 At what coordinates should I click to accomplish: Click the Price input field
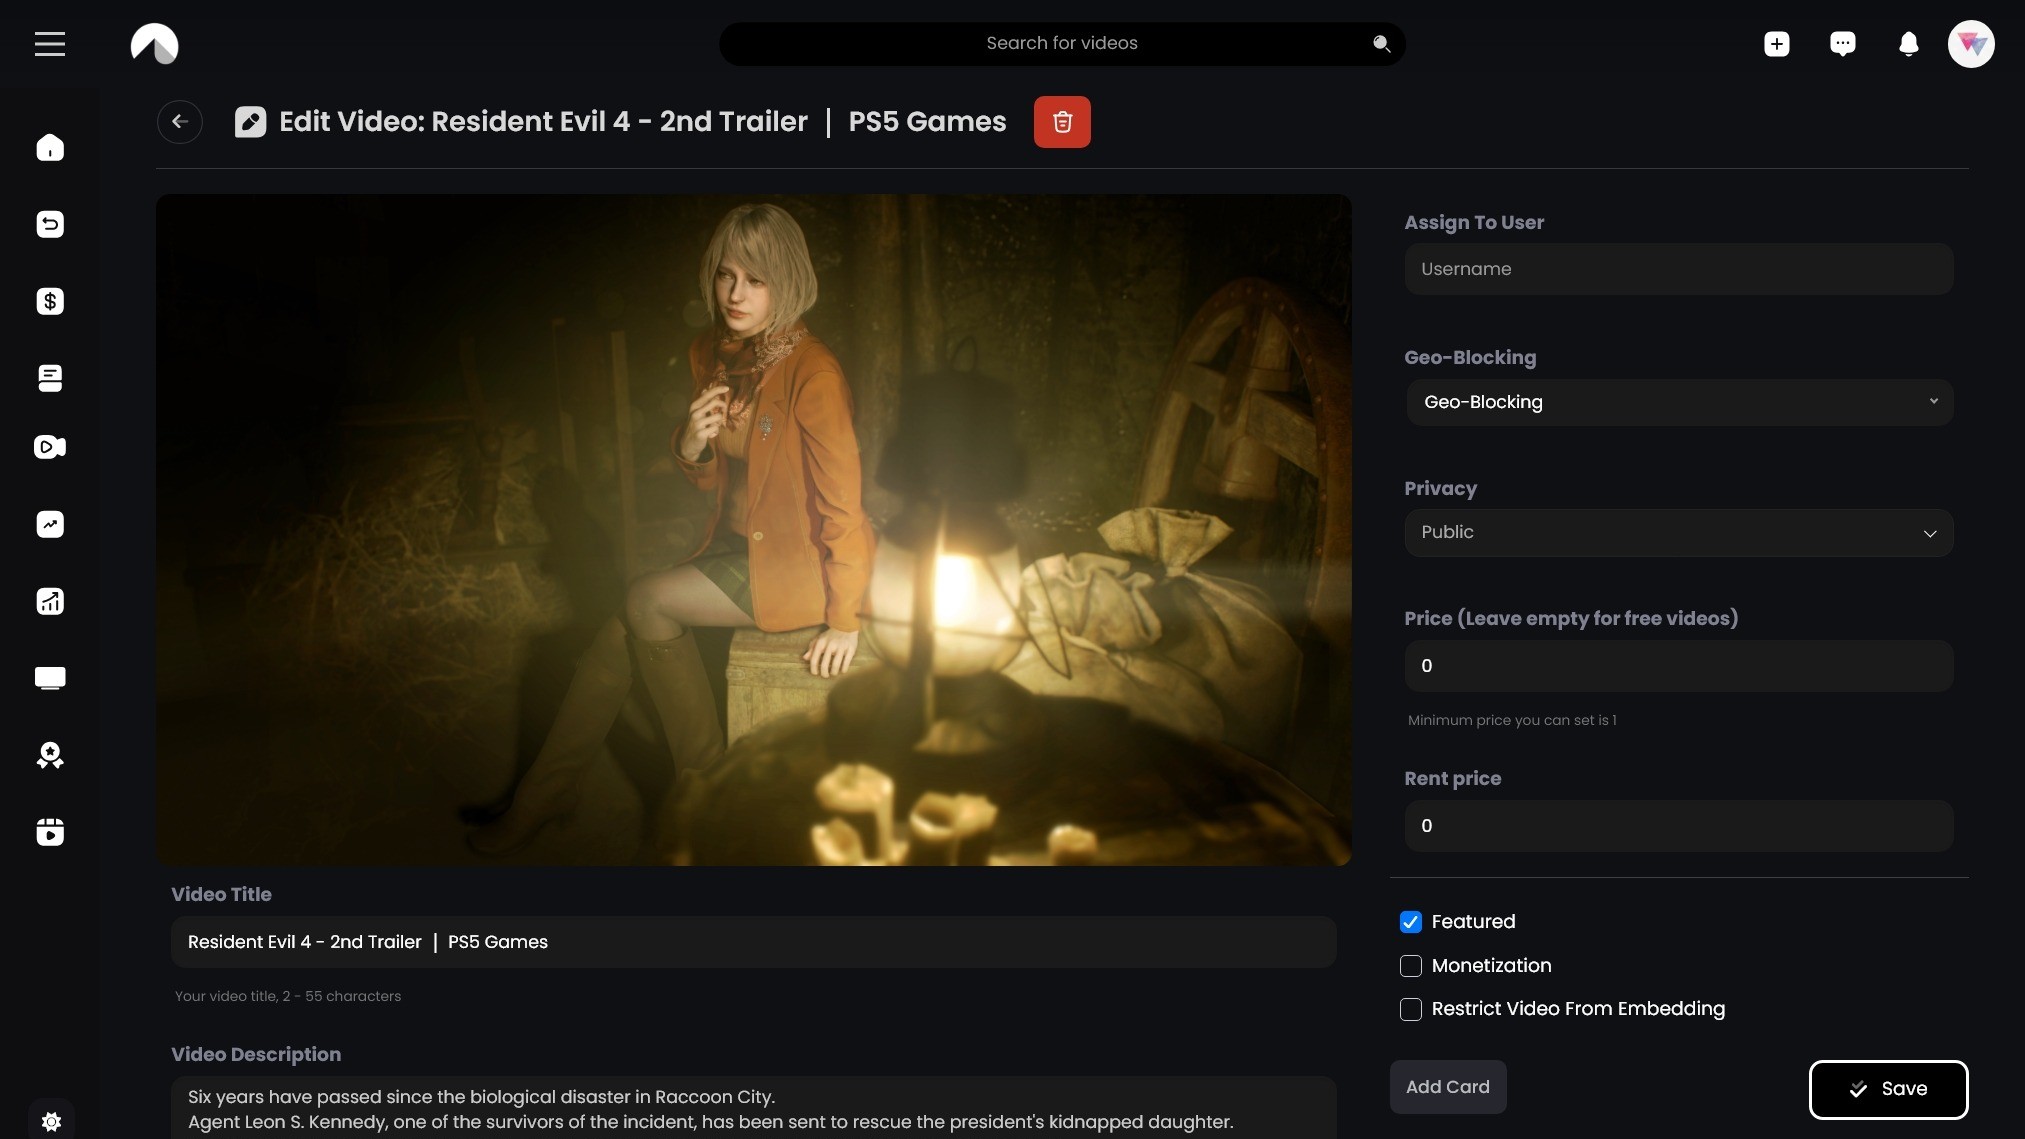pos(1679,666)
